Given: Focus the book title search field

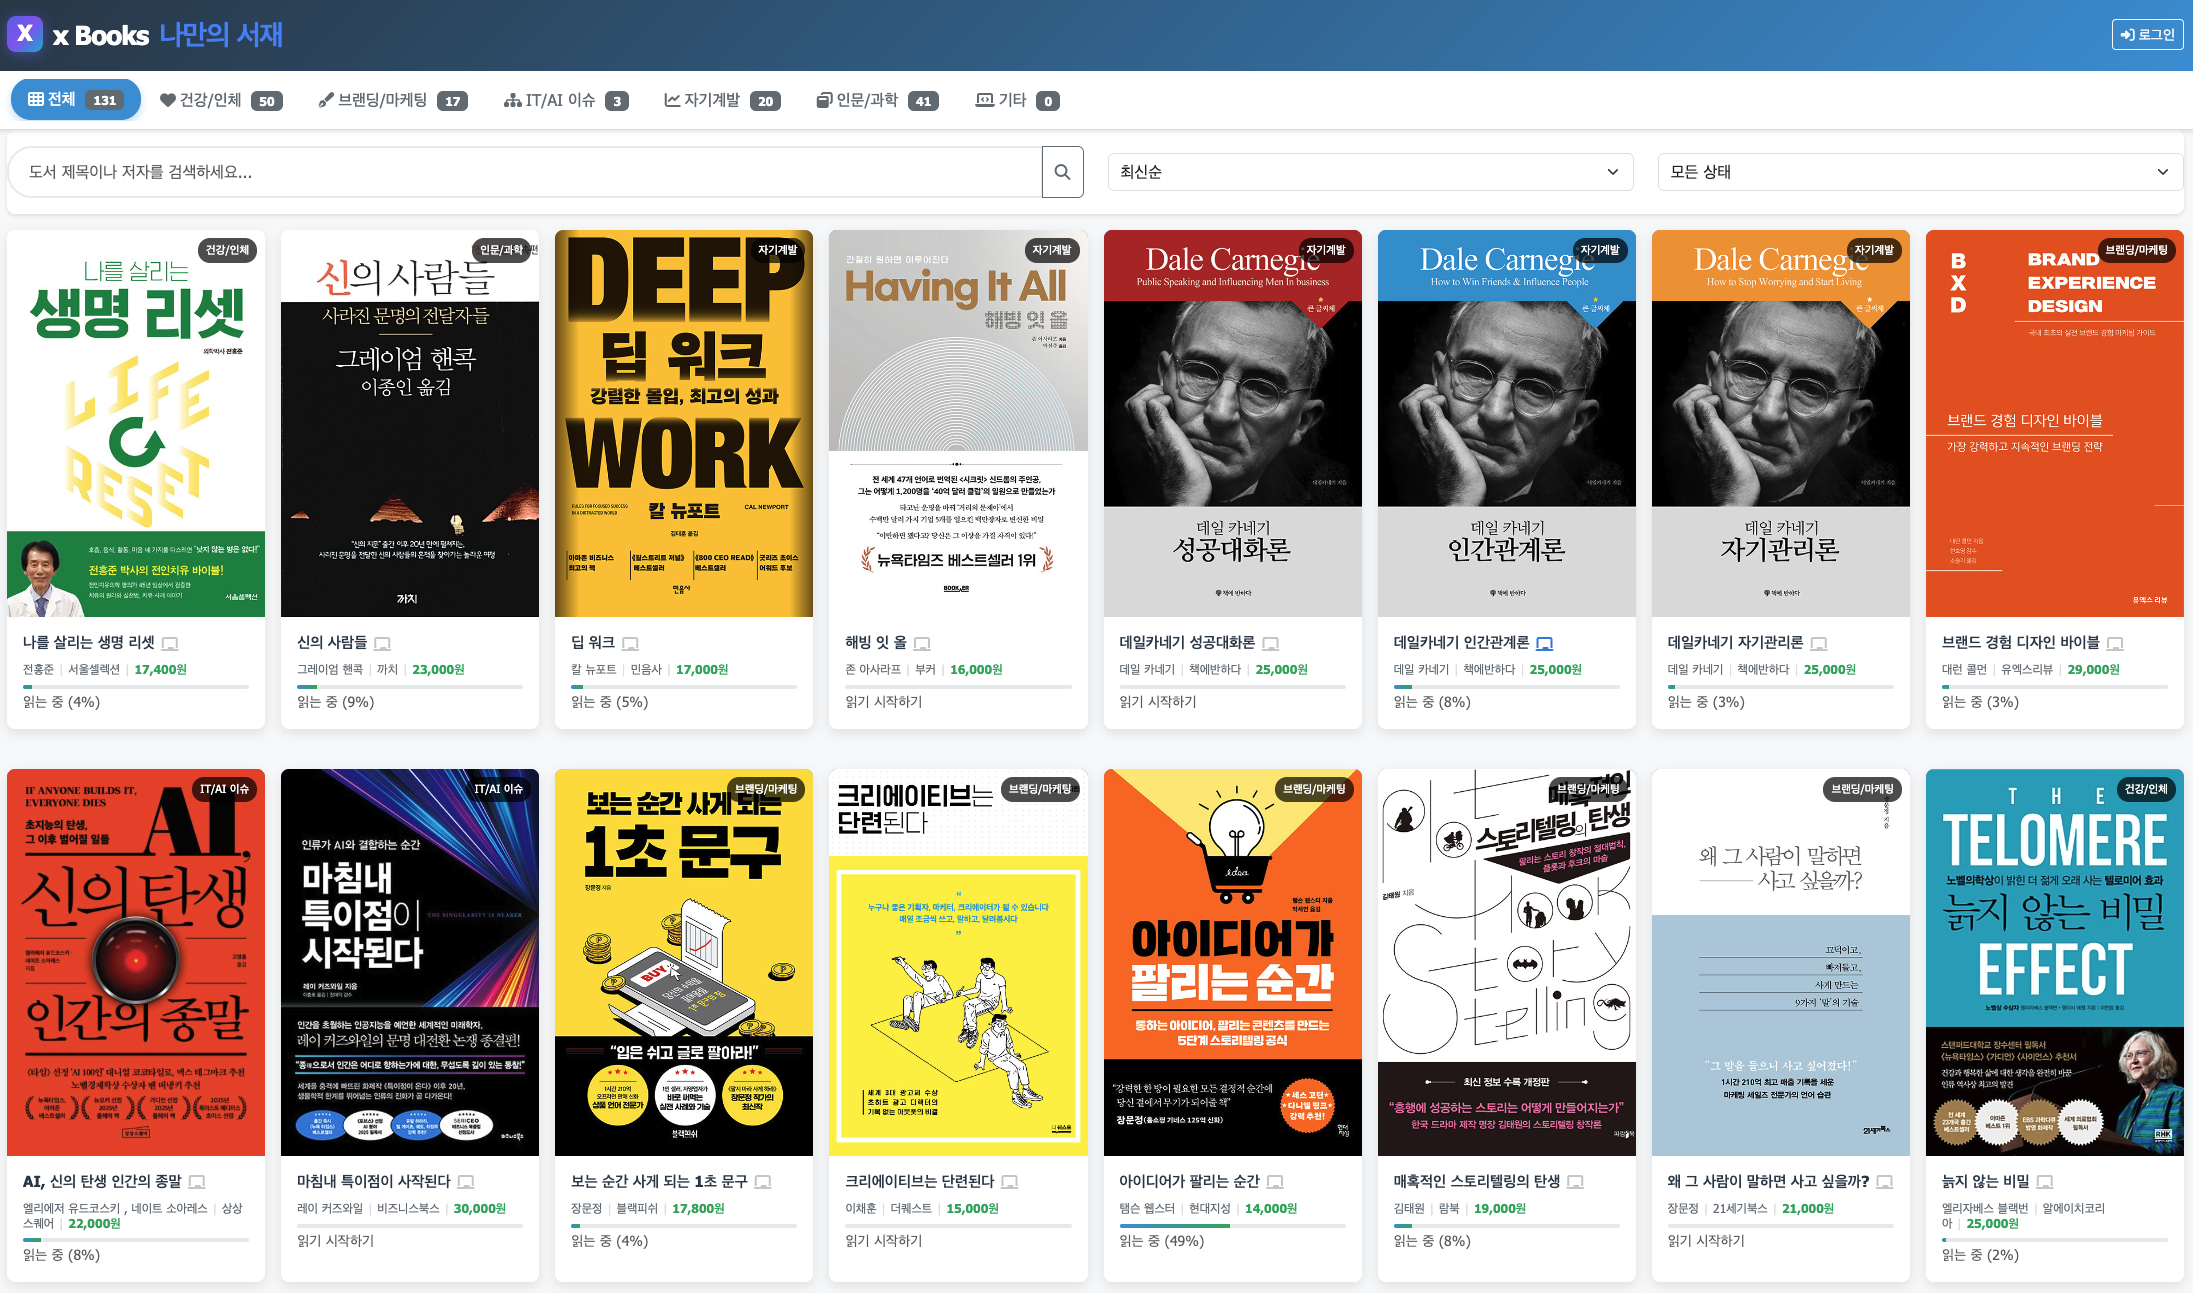Looking at the screenshot, I should [x=525, y=172].
